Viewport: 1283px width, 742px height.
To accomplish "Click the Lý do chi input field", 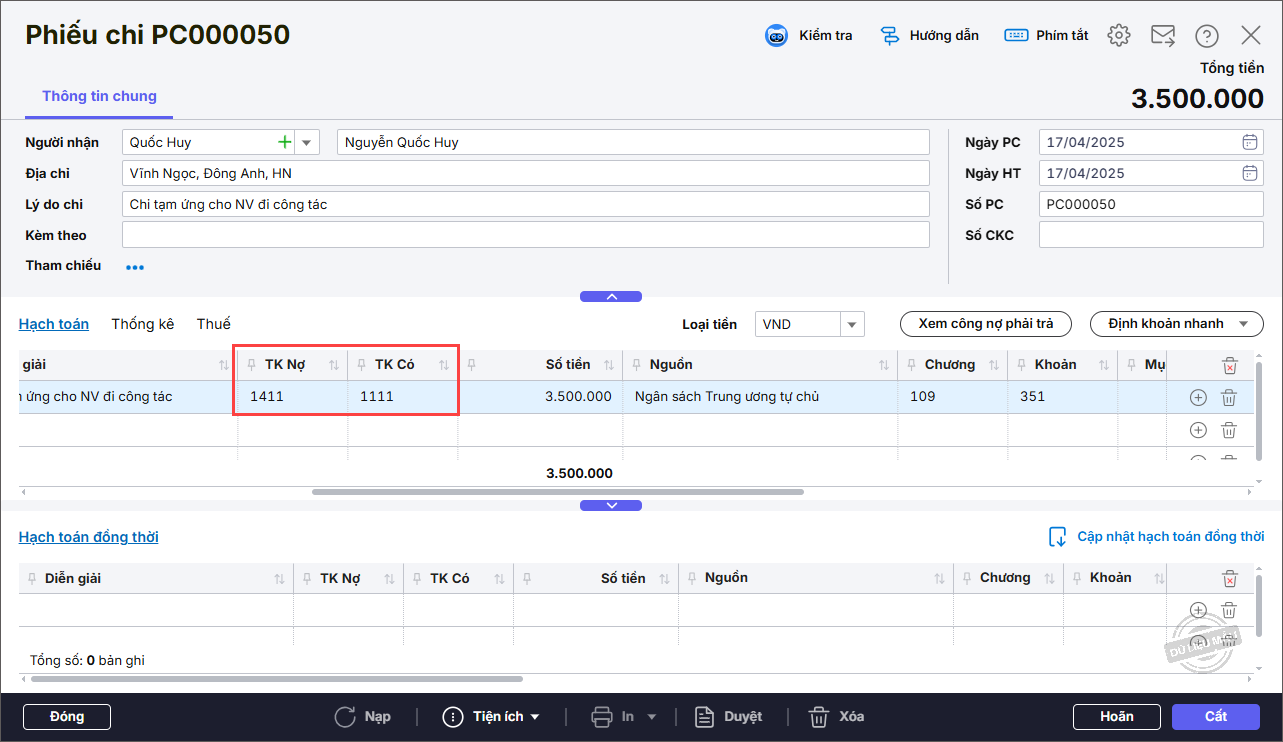I will pyautogui.click(x=525, y=204).
